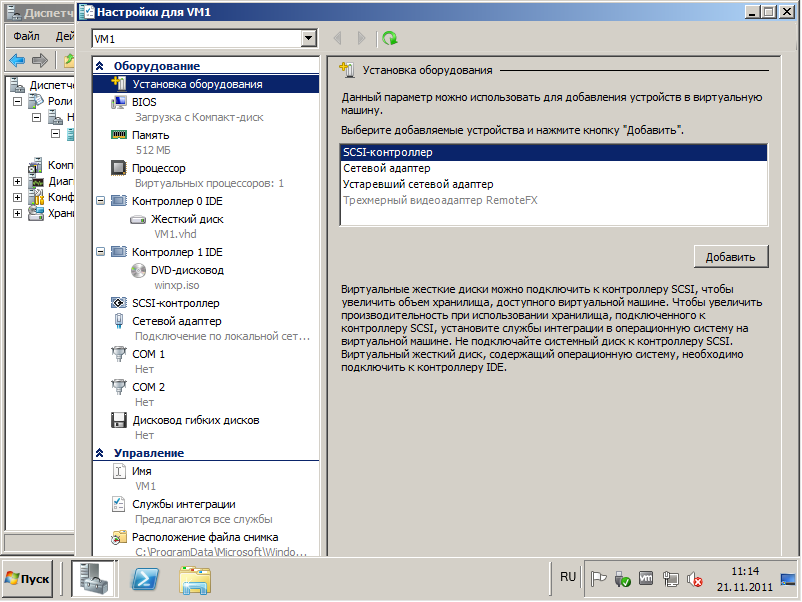Image resolution: width=802 pixels, height=602 pixels.
Task: Click the refresh icon in settings toolbar
Action: pos(389,38)
